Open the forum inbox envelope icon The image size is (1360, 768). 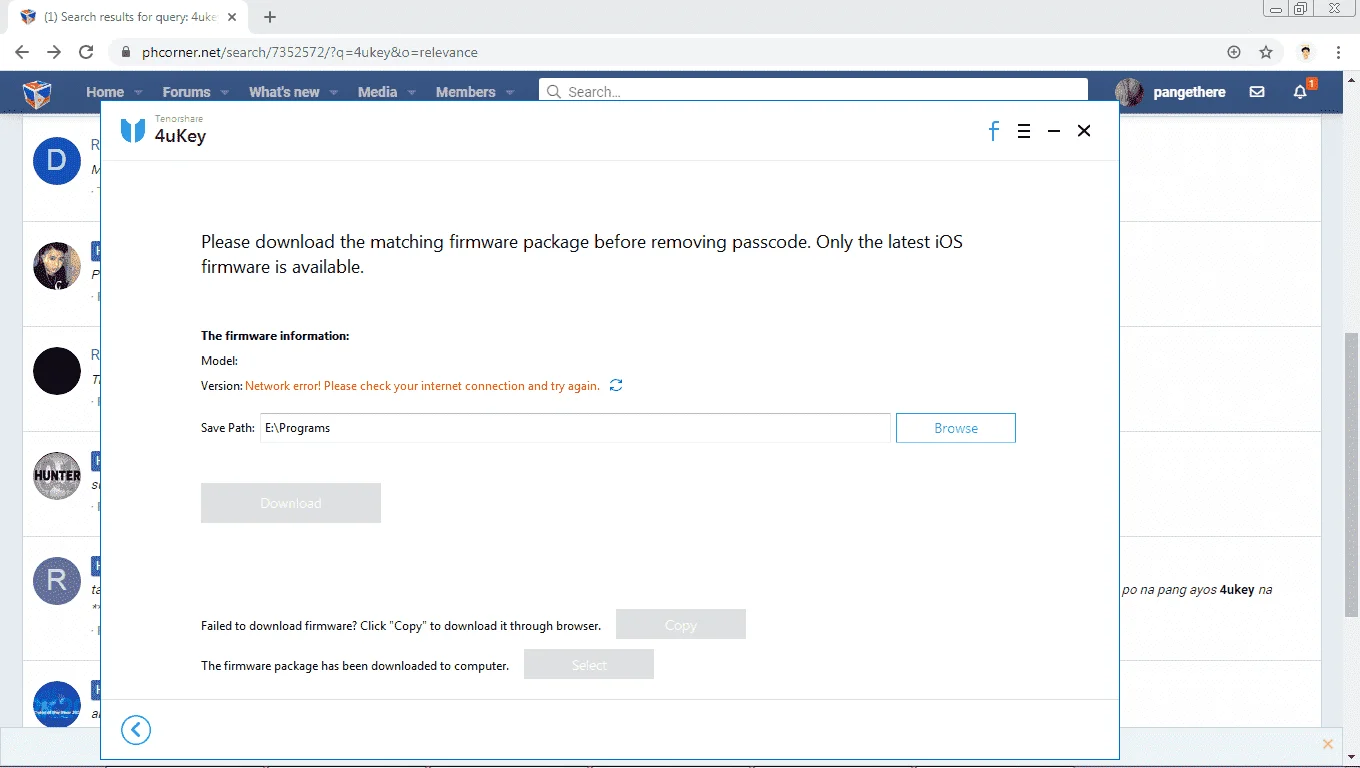(1257, 92)
